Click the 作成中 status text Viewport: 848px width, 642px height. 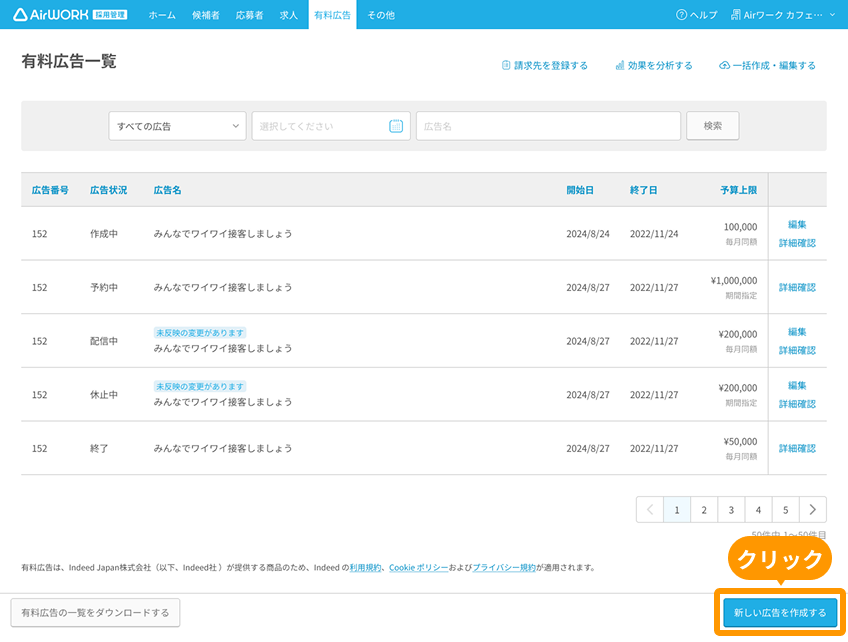(104, 234)
